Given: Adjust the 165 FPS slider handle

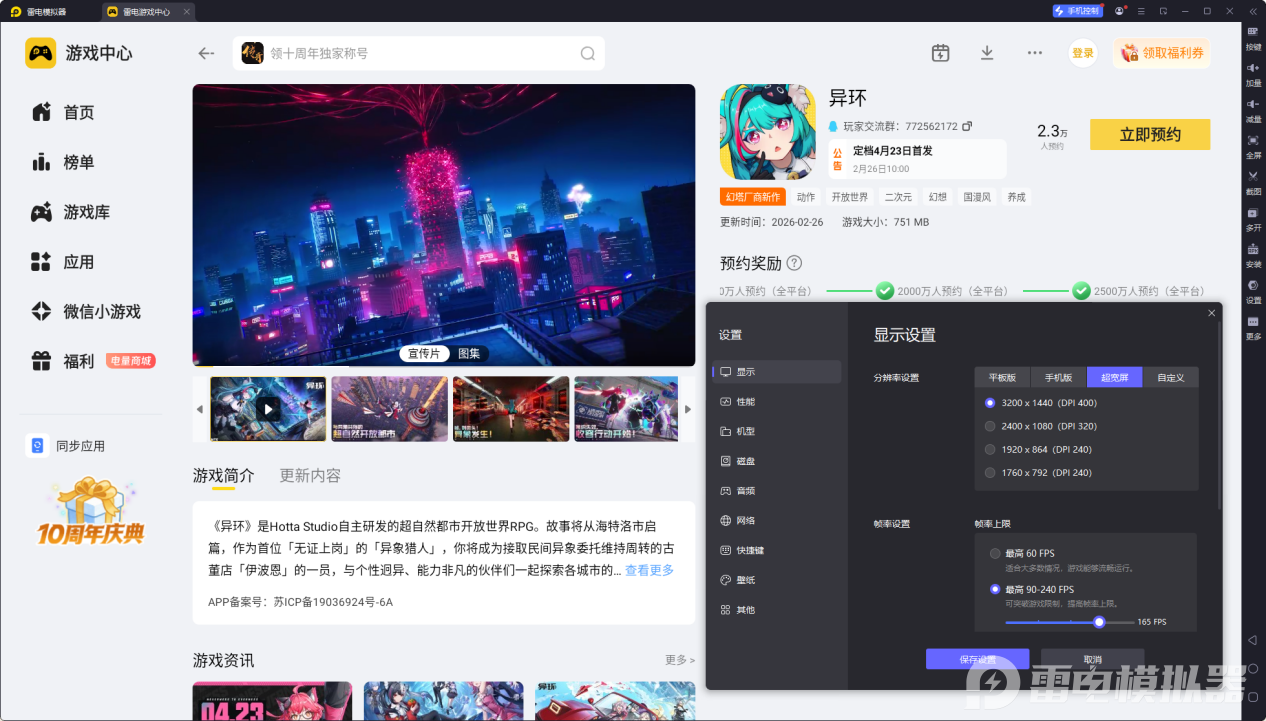Looking at the screenshot, I should (1099, 622).
